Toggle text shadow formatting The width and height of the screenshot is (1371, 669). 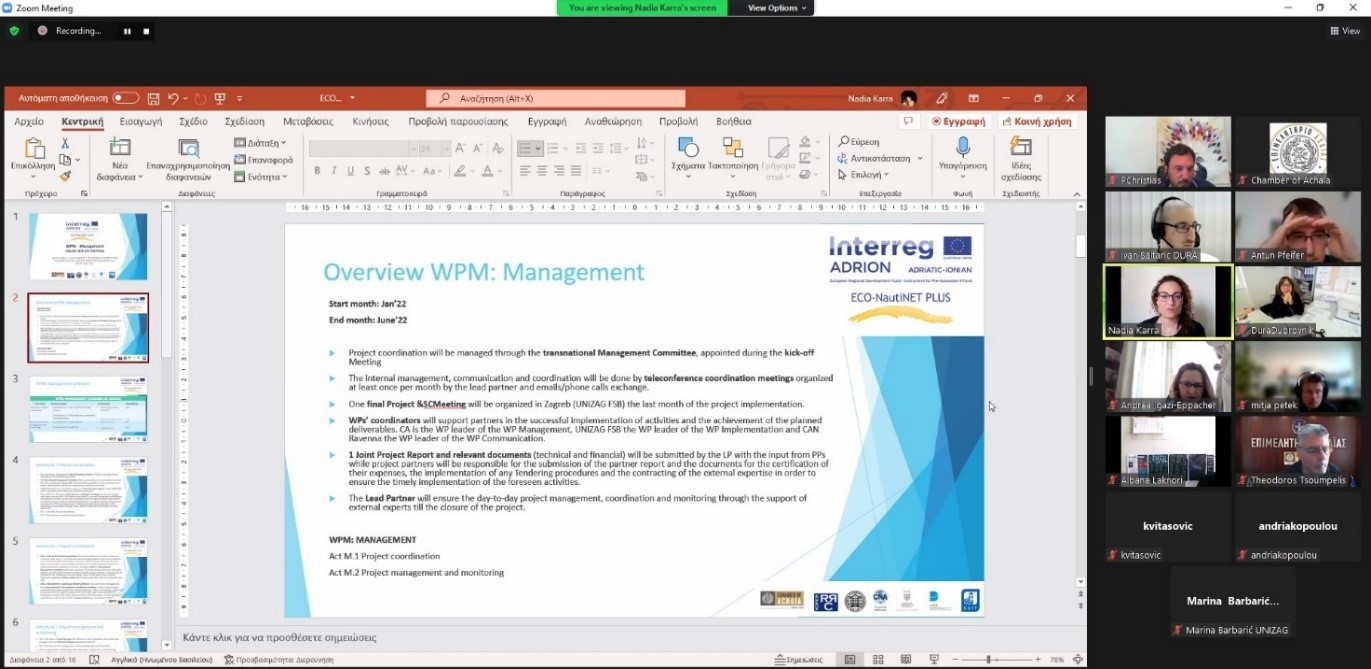point(365,171)
